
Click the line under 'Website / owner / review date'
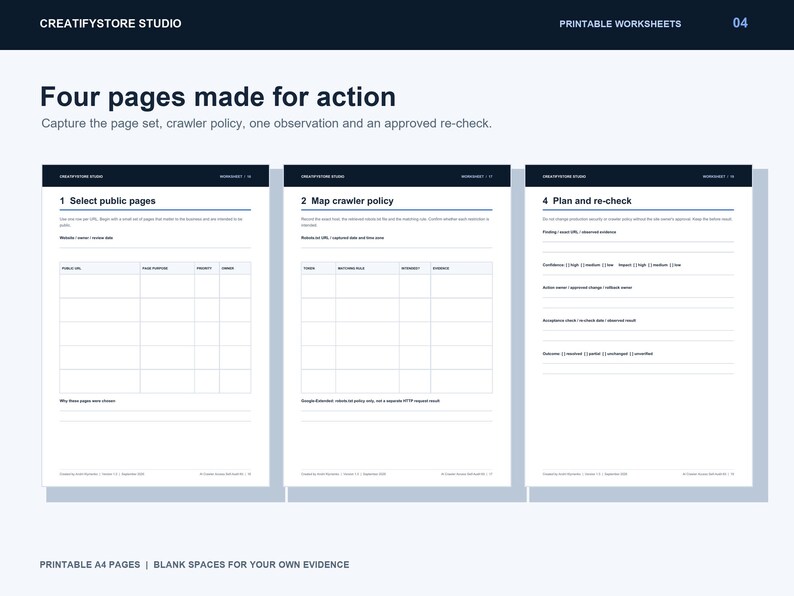pyautogui.click(x=155, y=248)
